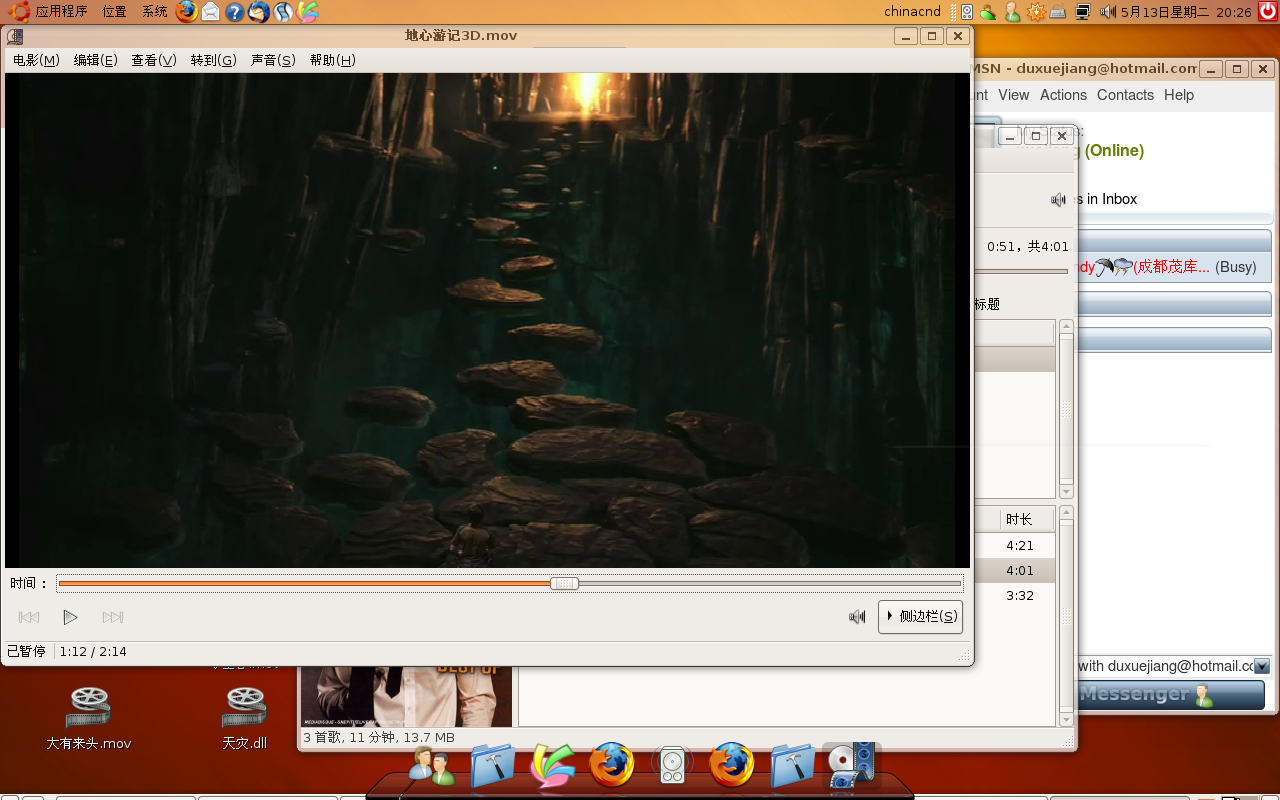The width and height of the screenshot is (1280, 800).
Task: Click down arrow of song list scrollbar
Action: (1066, 719)
